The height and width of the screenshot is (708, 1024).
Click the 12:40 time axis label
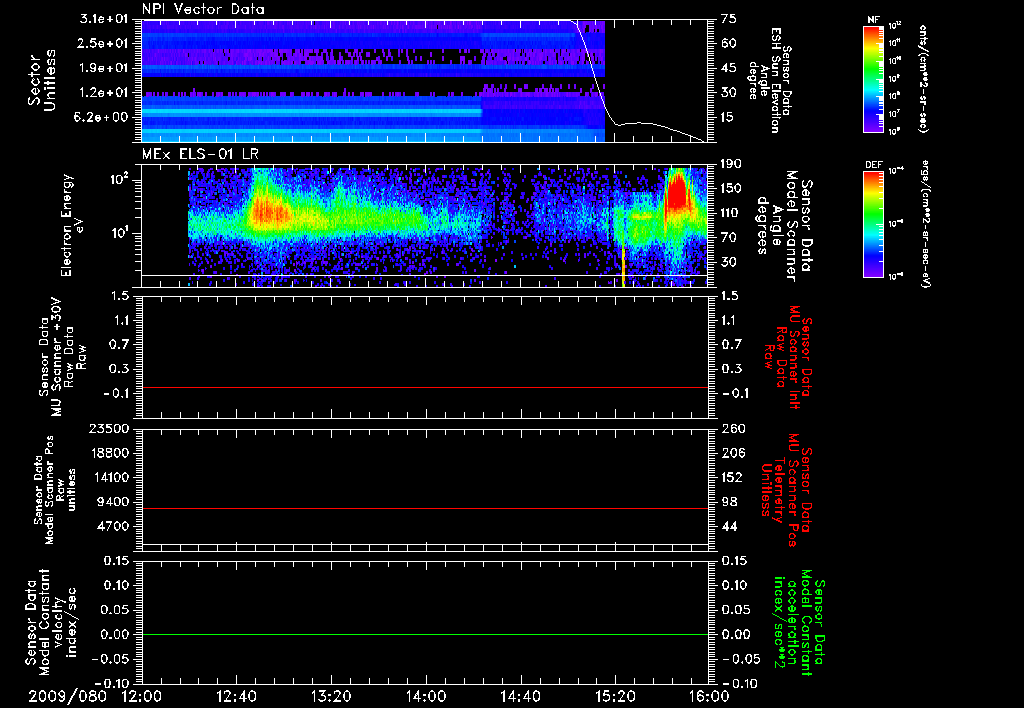click(236, 696)
